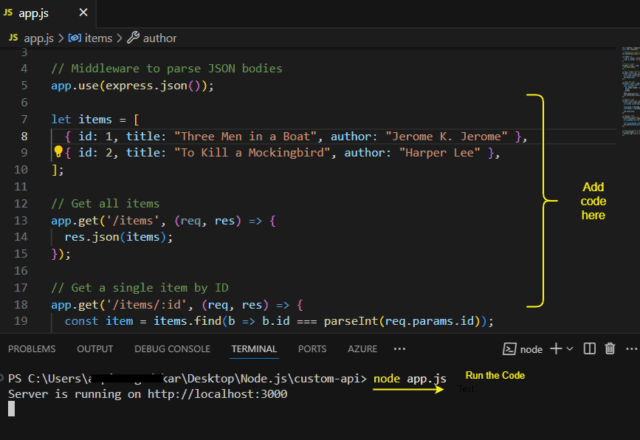The width and height of the screenshot is (640, 440).
Task: Open more panel tabs ellipsis menu
Action: coord(400,349)
